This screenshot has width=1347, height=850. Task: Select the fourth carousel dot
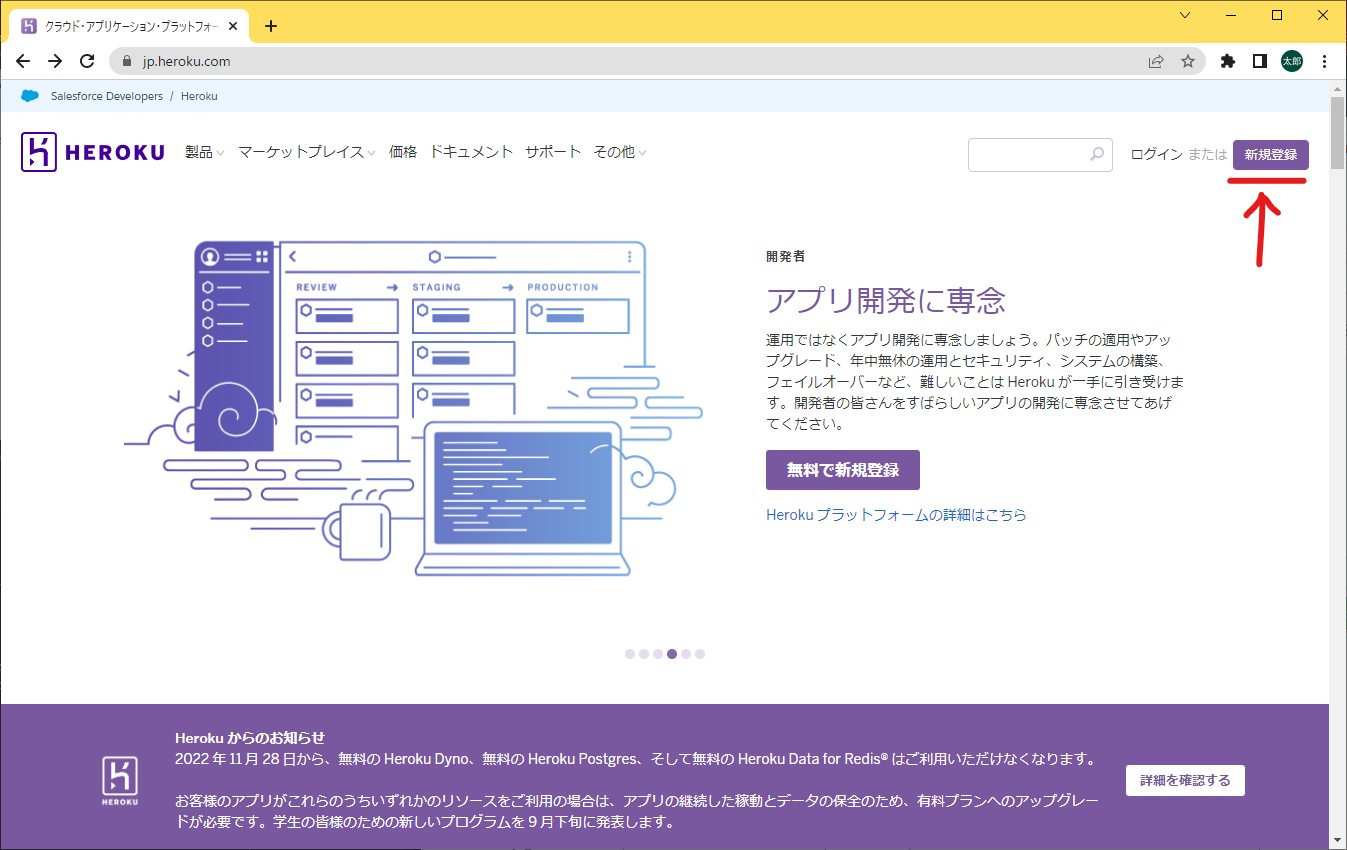pyautogui.click(x=672, y=654)
